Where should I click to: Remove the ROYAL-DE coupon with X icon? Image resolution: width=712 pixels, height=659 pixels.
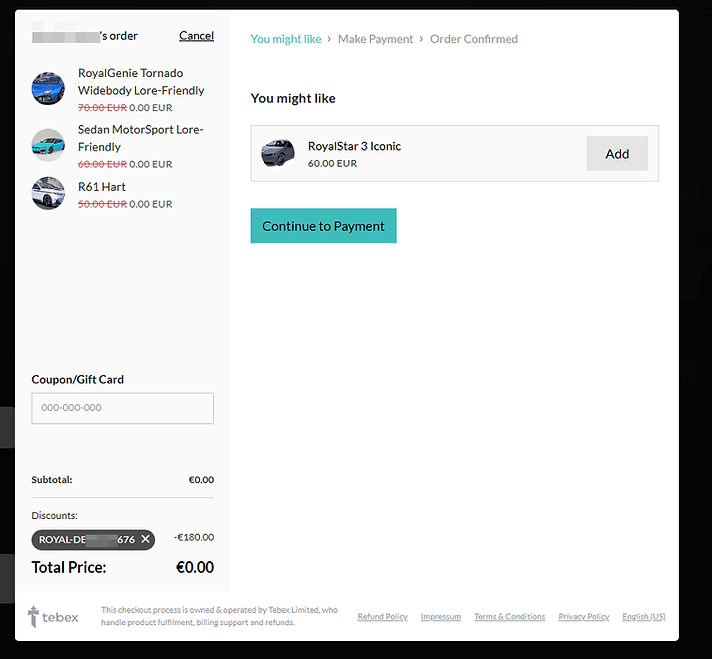click(x=145, y=539)
